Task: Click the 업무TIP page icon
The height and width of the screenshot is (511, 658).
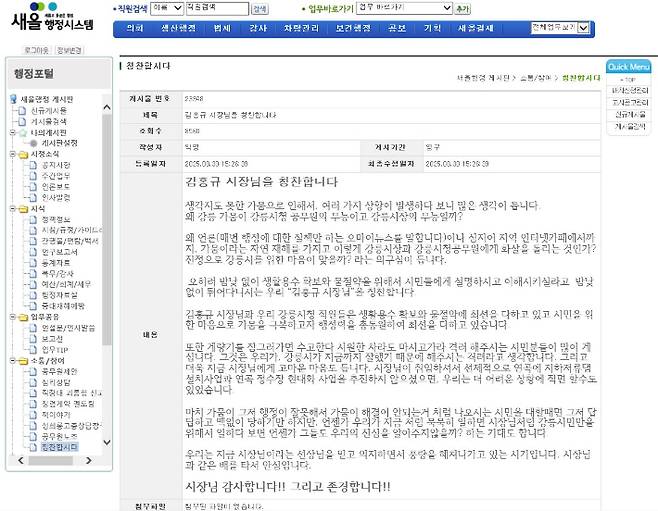Action: (33, 349)
